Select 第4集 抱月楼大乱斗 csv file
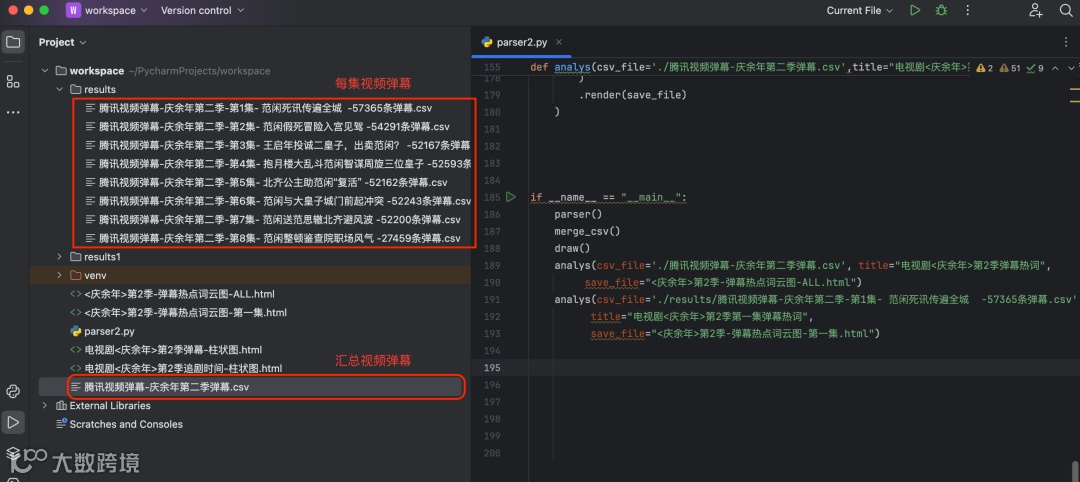 tap(278, 164)
